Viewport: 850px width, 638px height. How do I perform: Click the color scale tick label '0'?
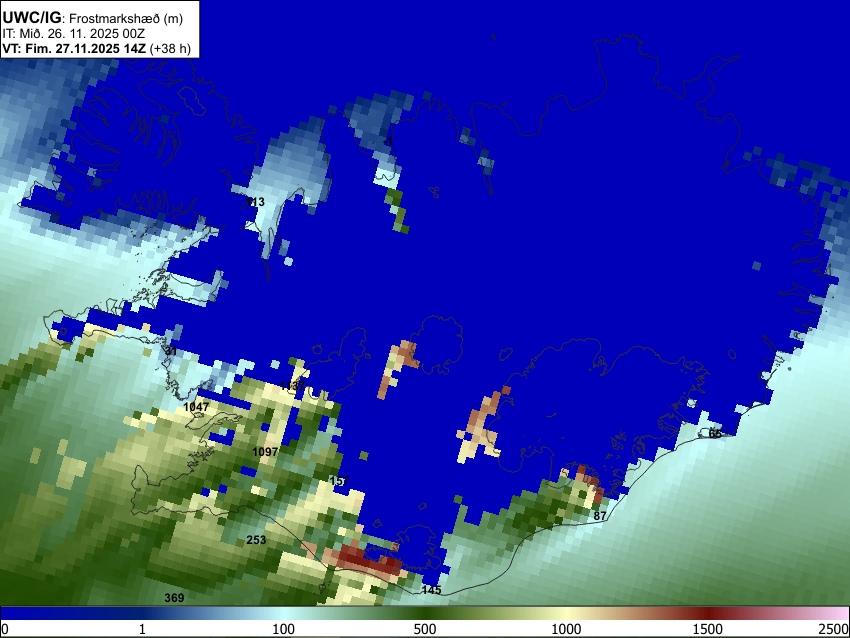coord(5,629)
